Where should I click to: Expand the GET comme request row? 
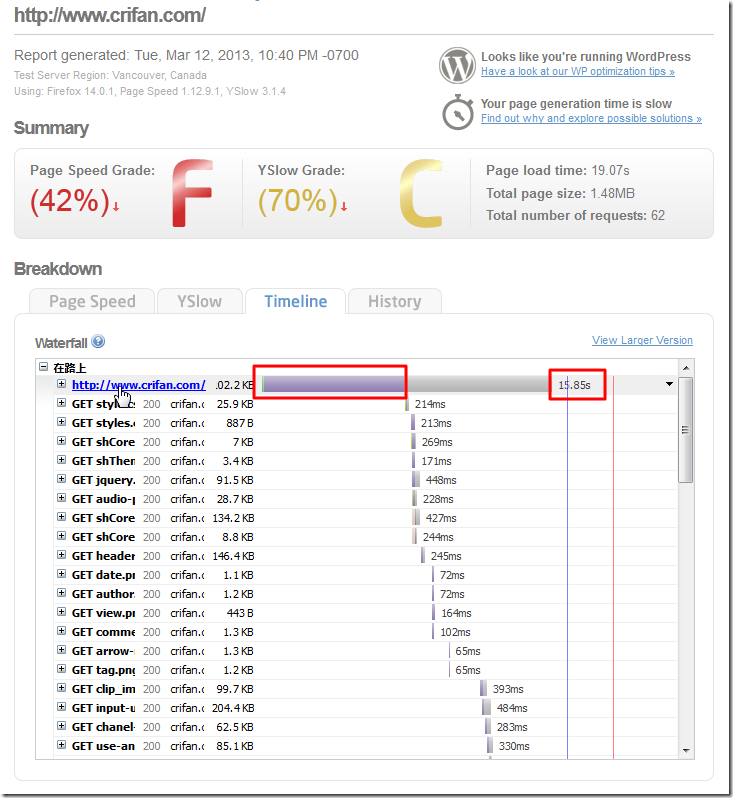62,631
